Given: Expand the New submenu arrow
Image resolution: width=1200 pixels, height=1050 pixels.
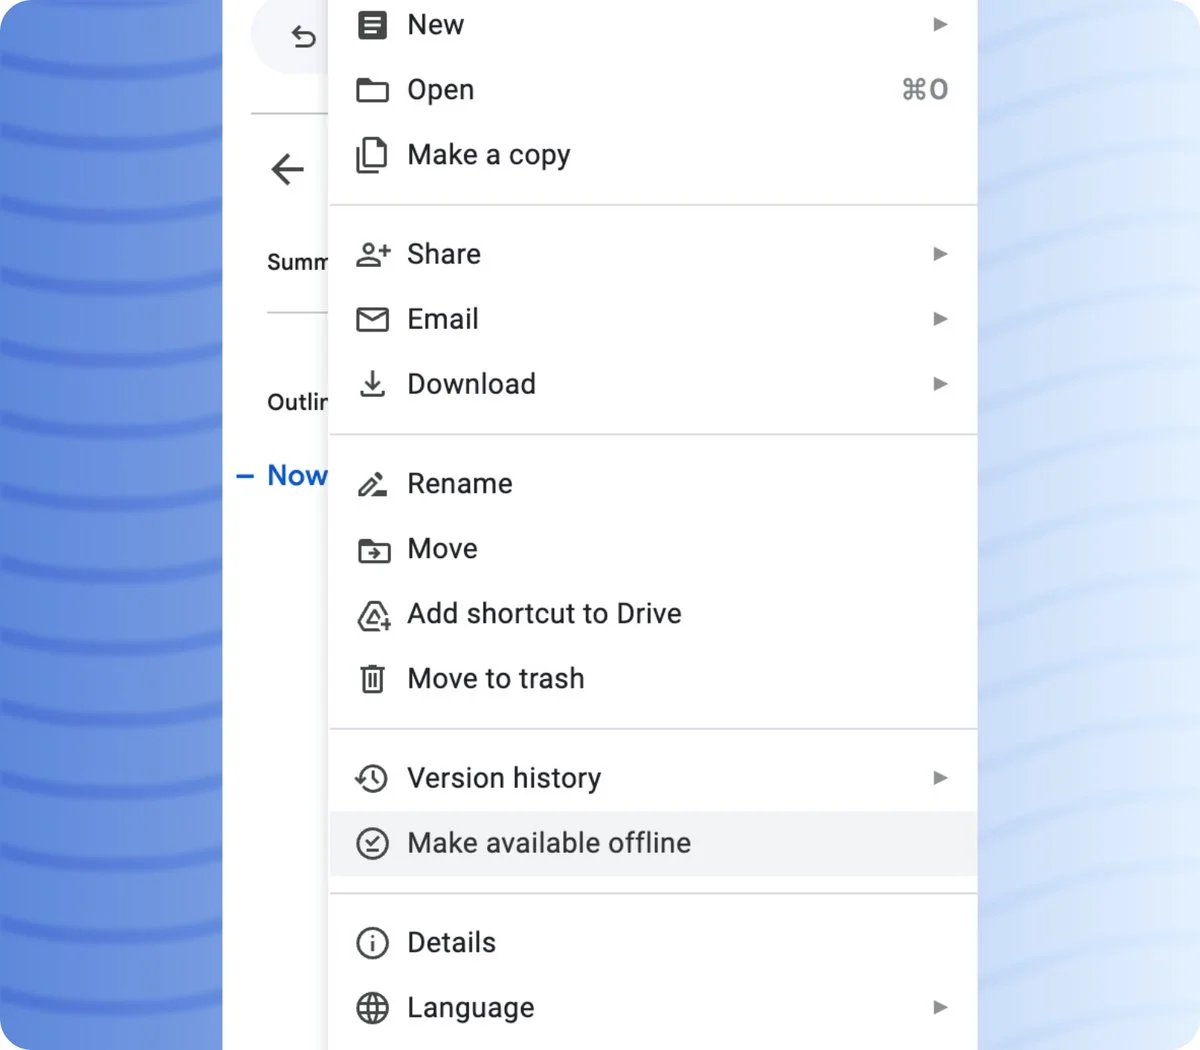Looking at the screenshot, I should coord(940,24).
